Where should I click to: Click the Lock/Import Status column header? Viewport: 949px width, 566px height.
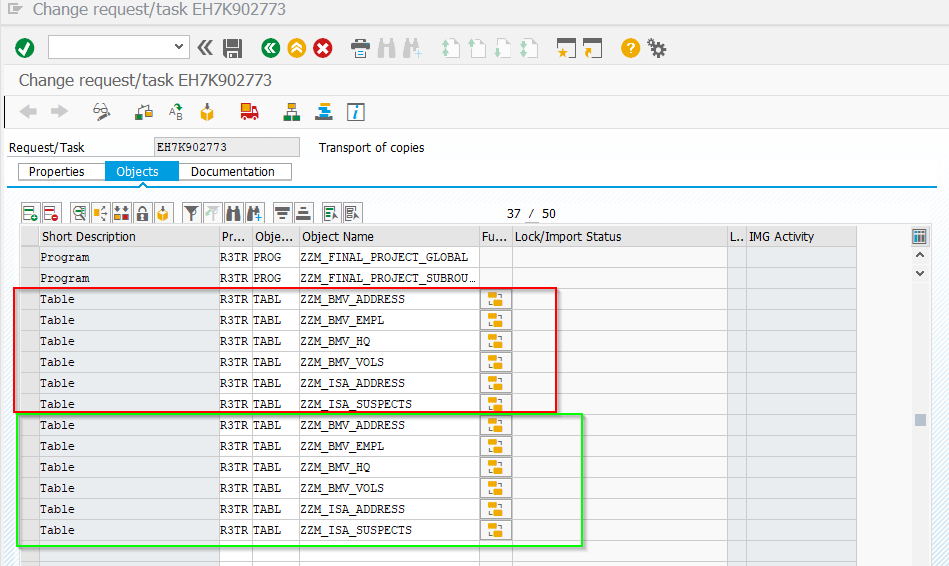pos(620,237)
